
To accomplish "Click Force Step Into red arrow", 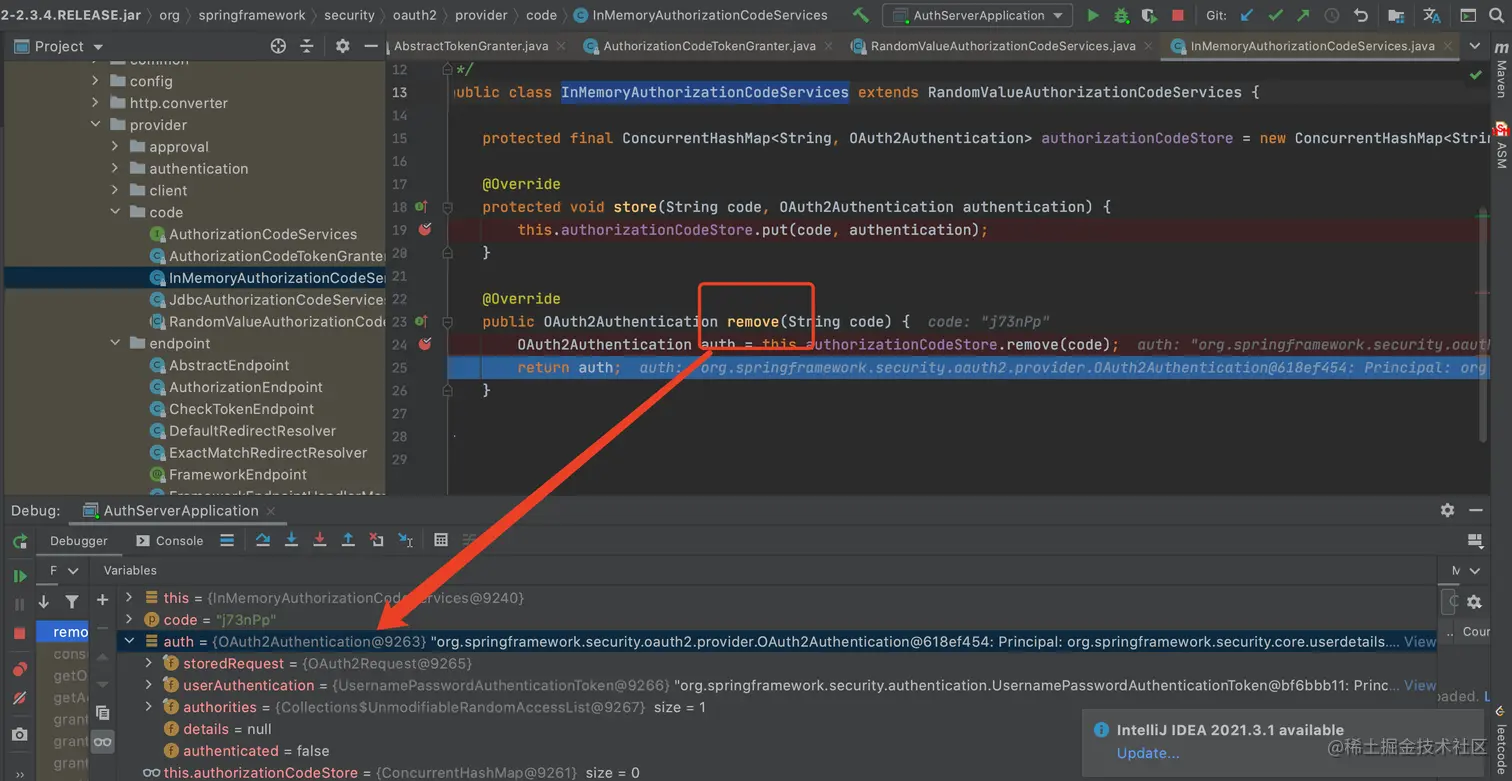I will [x=320, y=540].
